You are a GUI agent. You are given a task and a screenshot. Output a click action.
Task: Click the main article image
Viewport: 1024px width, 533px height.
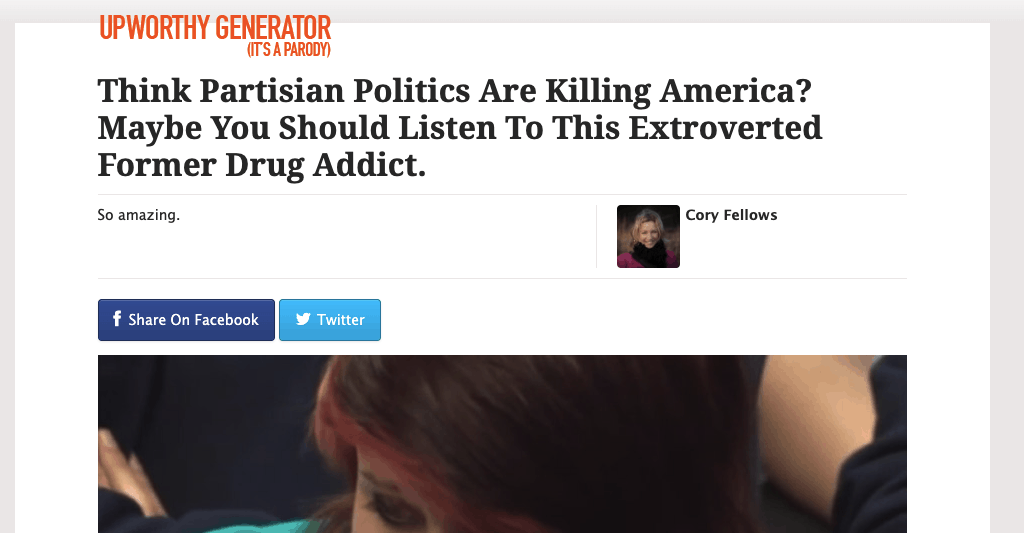pos(502,444)
